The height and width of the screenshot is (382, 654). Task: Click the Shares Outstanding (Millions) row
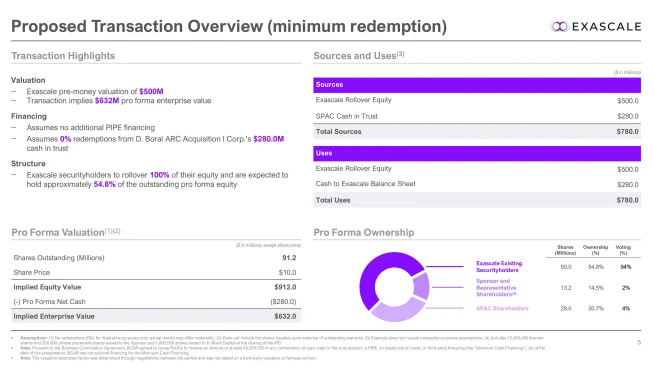pyautogui.click(x=156, y=258)
